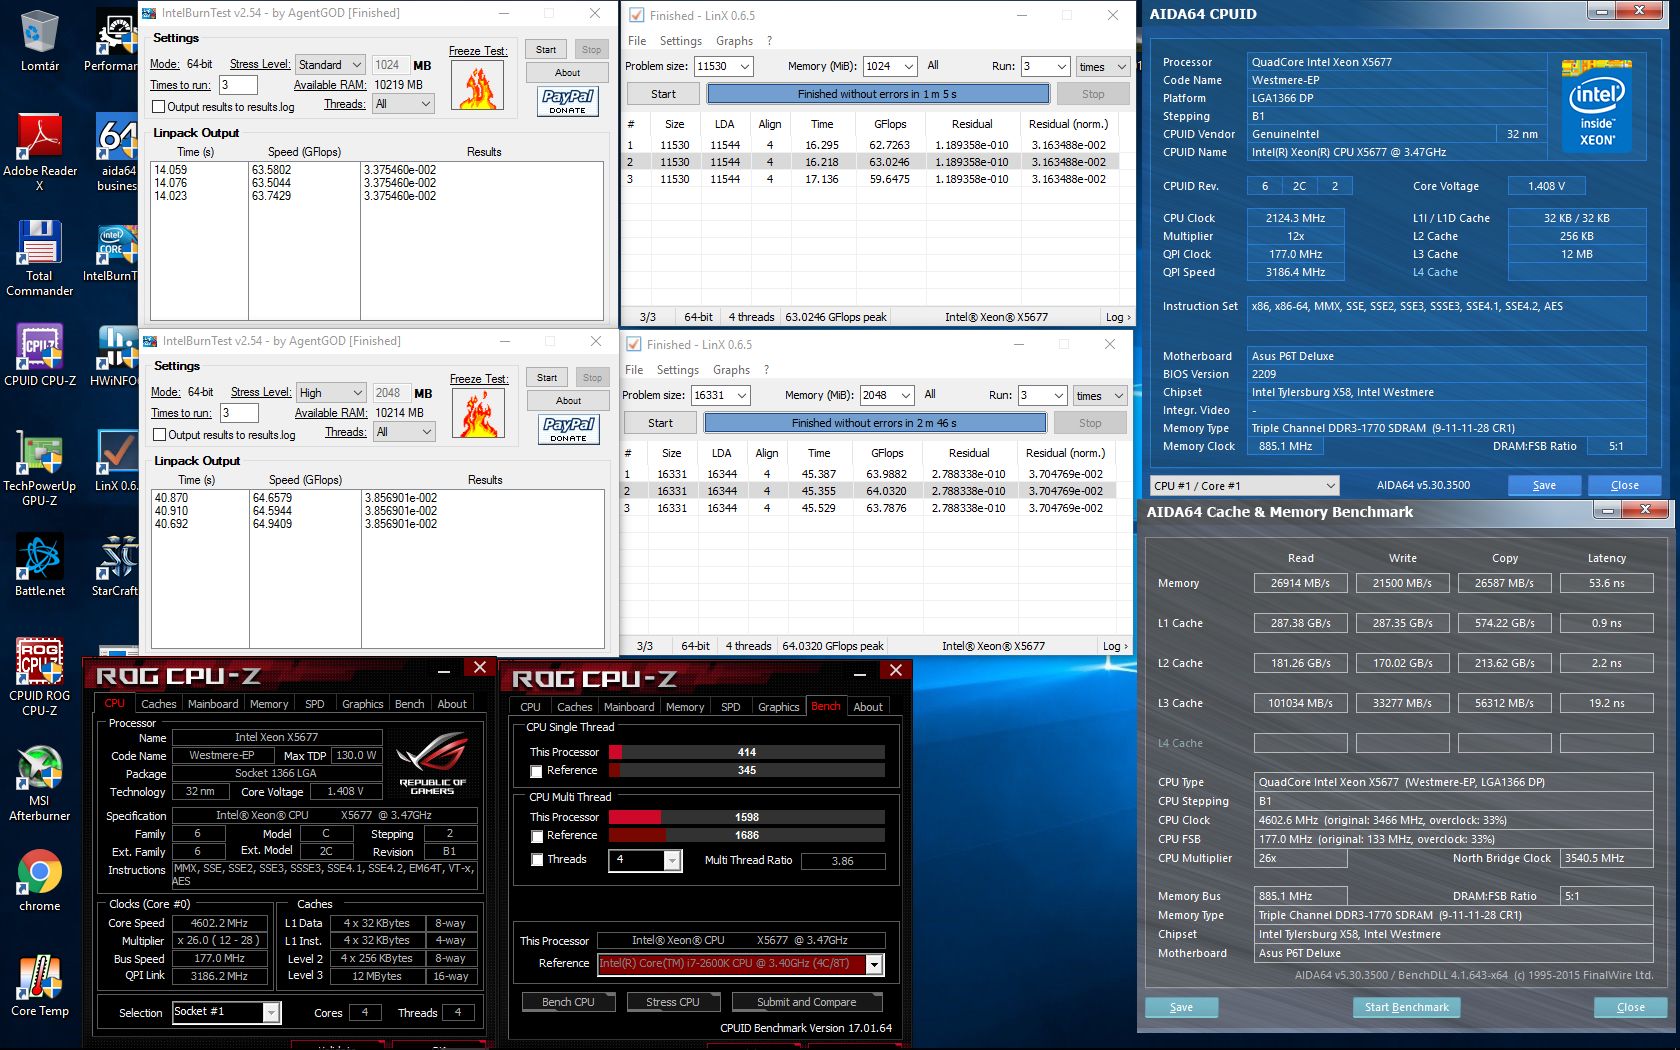Click Submit and Compare button
The width and height of the screenshot is (1680, 1050).
pyautogui.click(x=806, y=1002)
